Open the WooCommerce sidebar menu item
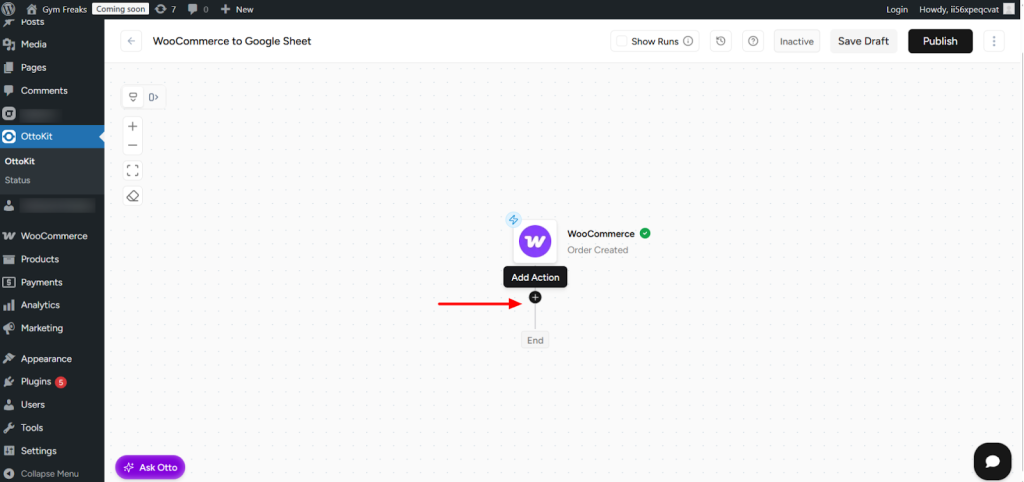The width and height of the screenshot is (1024, 482). click(x=54, y=236)
